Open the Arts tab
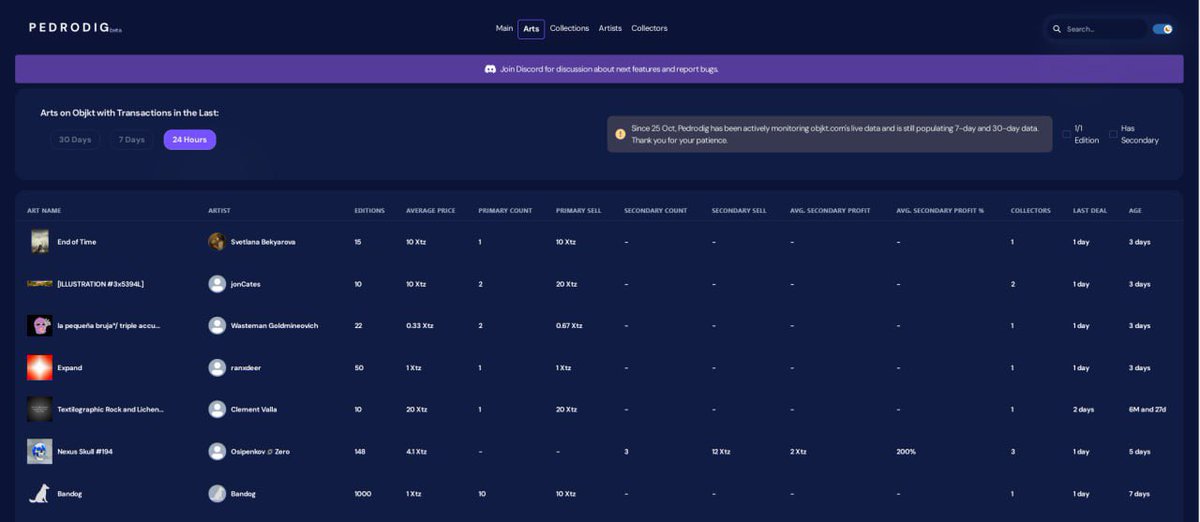 [531, 29]
